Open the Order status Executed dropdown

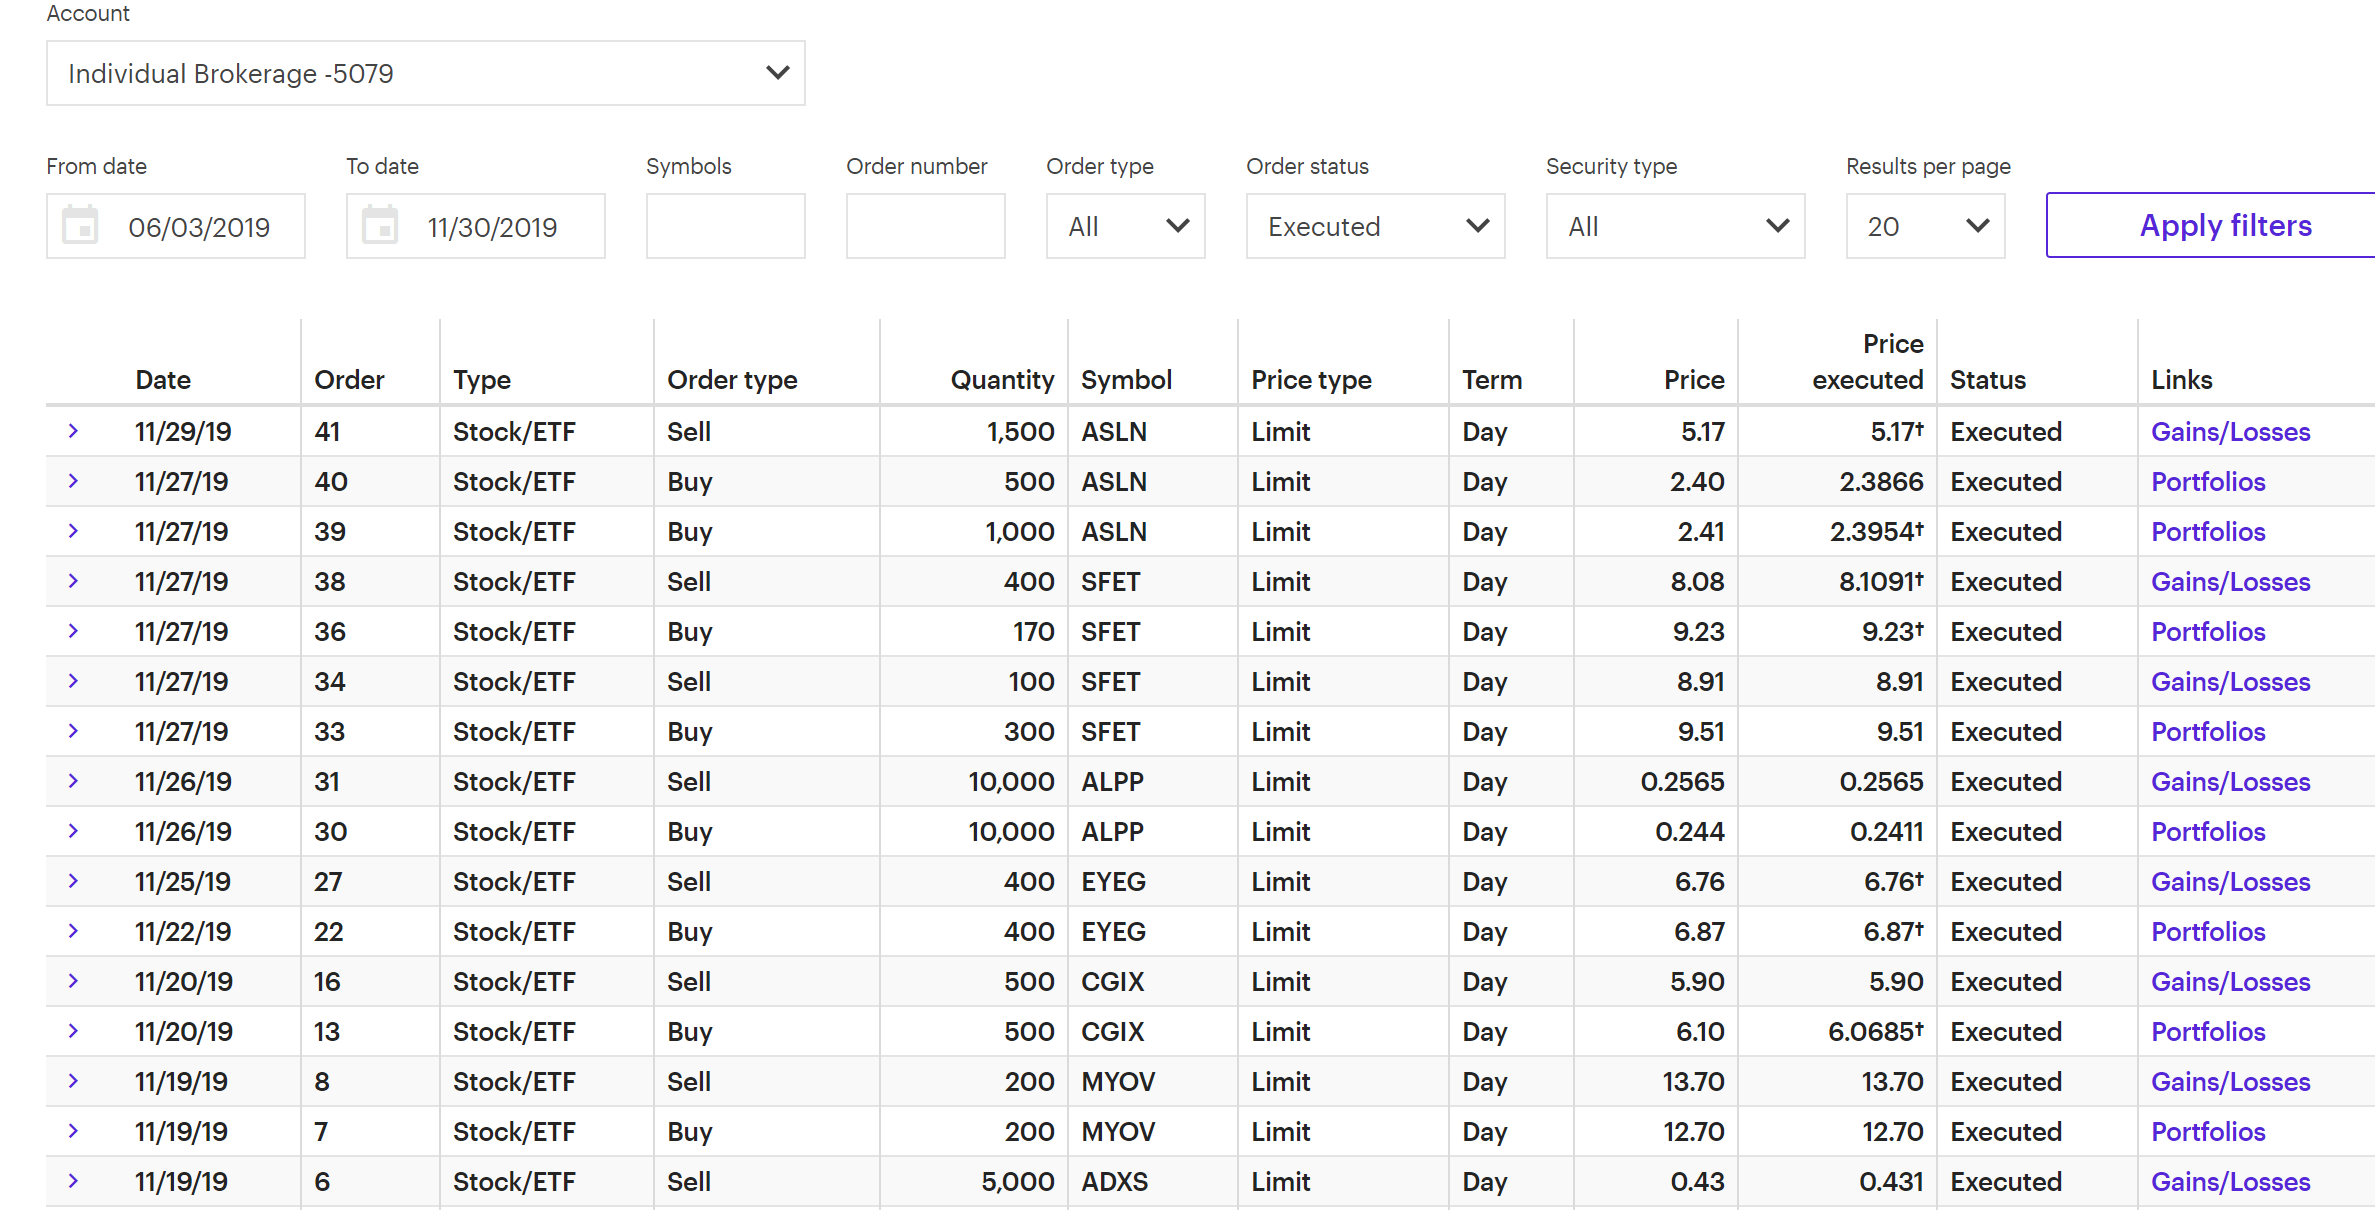point(1375,226)
